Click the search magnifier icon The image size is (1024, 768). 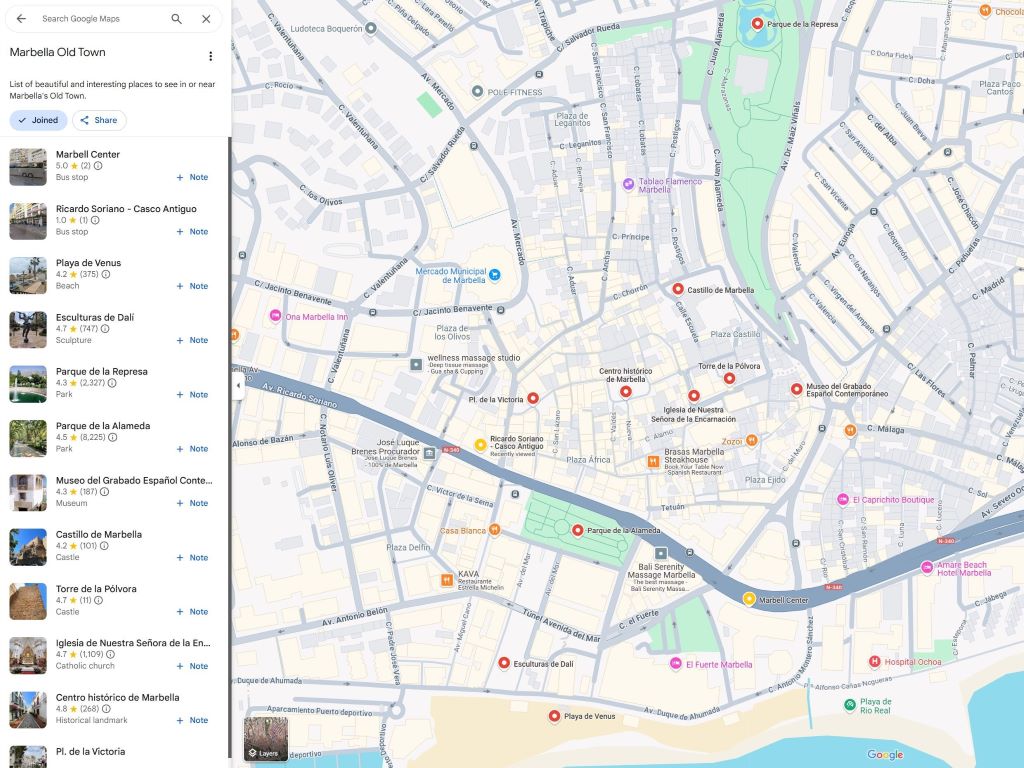pyautogui.click(x=176, y=19)
